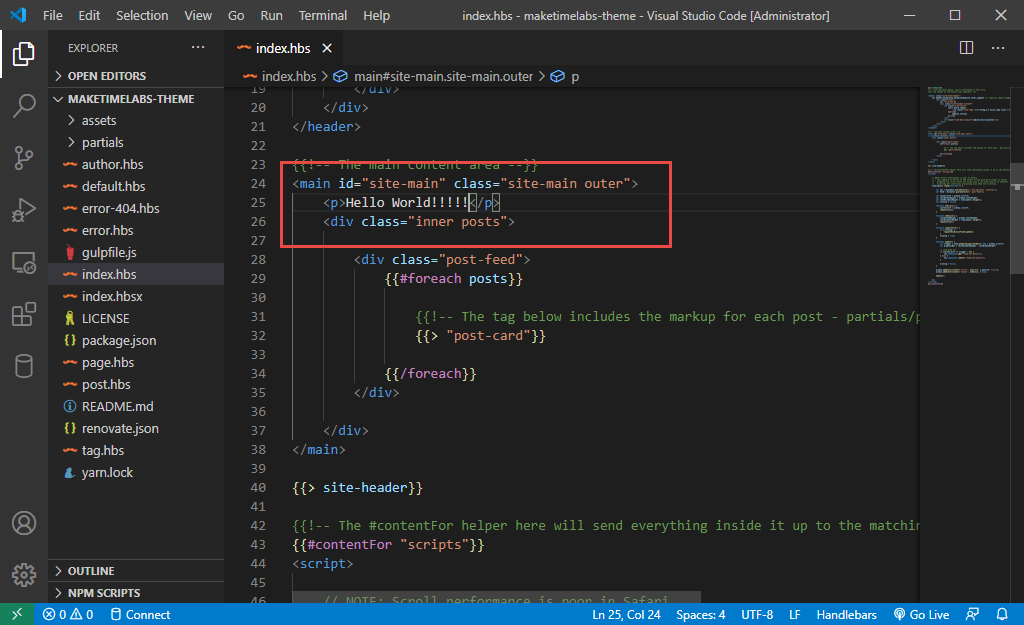
Task: Change file encoding via UTF-8
Action: coord(757,615)
